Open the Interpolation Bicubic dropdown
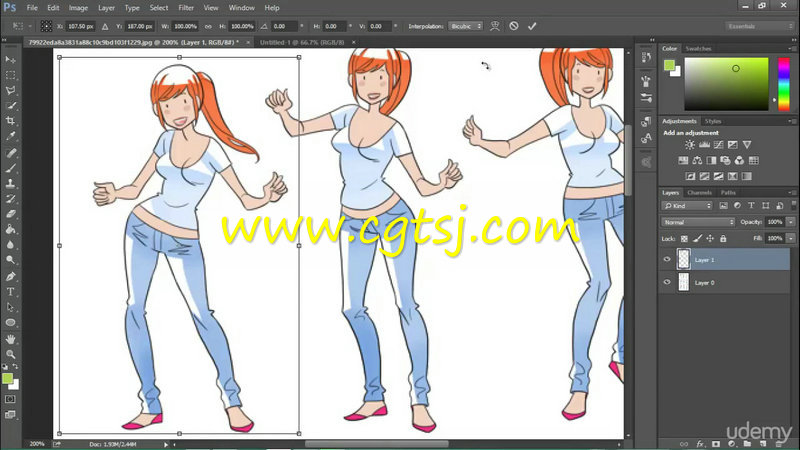This screenshot has height=450, width=800. click(465, 26)
